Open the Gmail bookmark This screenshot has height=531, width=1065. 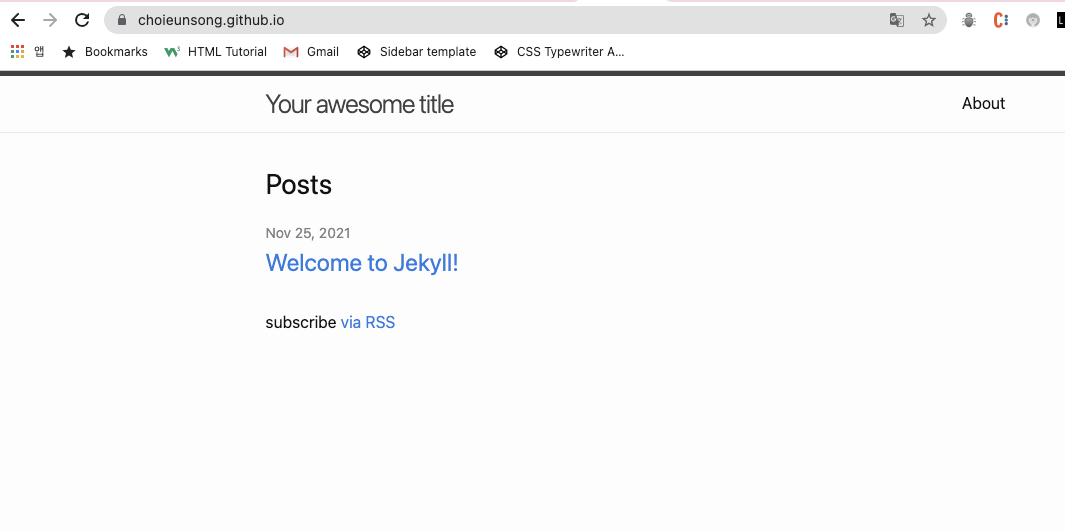pos(311,52)
